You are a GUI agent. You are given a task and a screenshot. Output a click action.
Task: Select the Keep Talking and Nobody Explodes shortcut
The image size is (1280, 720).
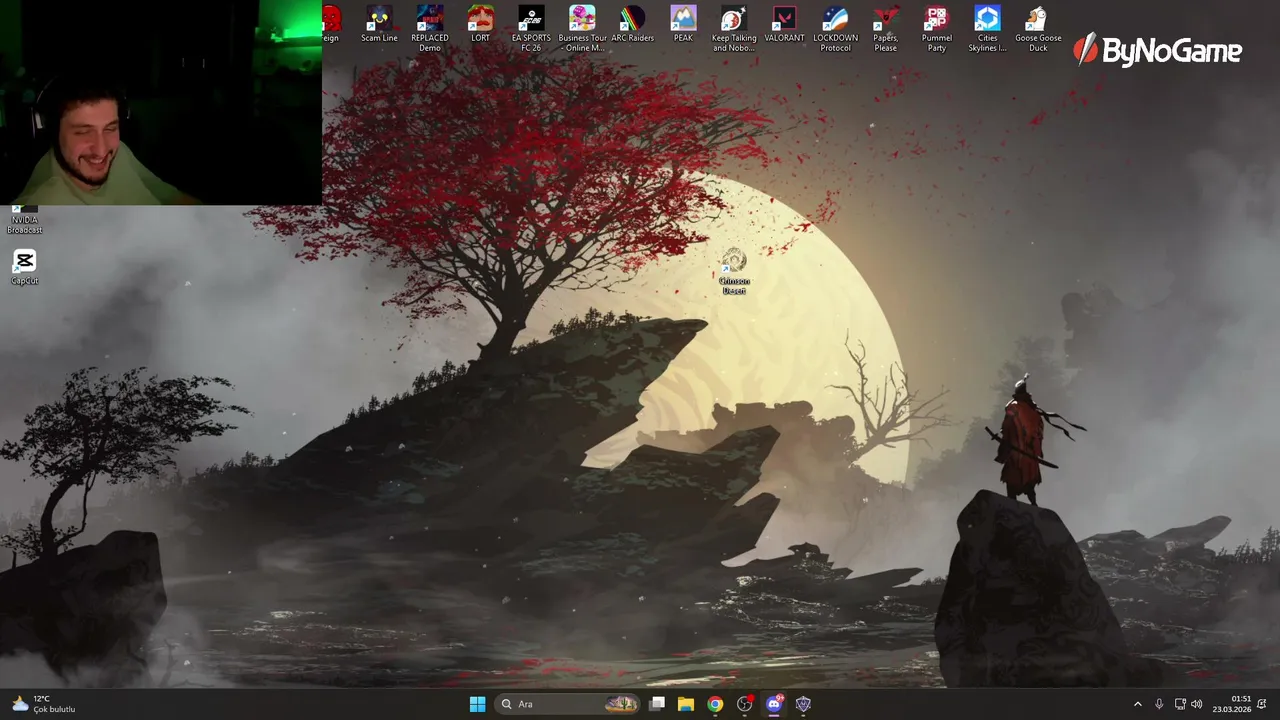[734, 29]
